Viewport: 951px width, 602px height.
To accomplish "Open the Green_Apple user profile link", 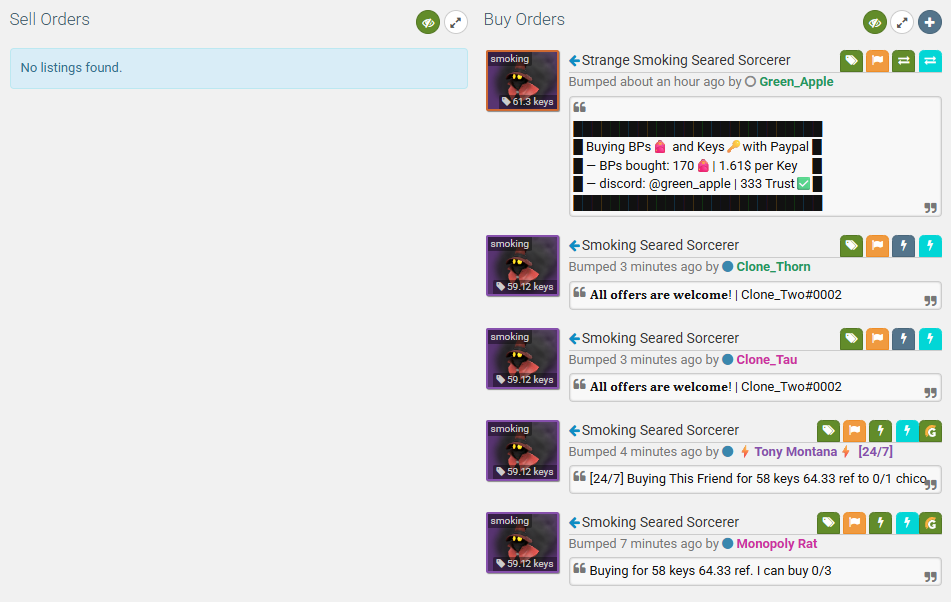I will click(796, 82).
